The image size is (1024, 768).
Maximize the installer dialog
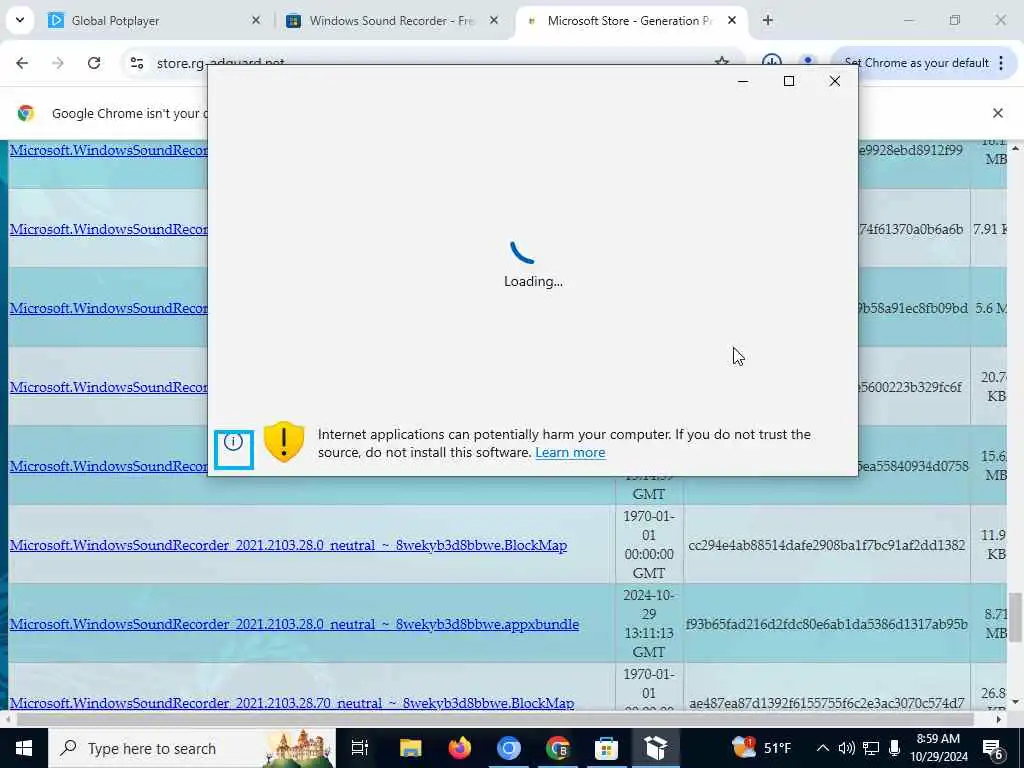coord(789,81)
